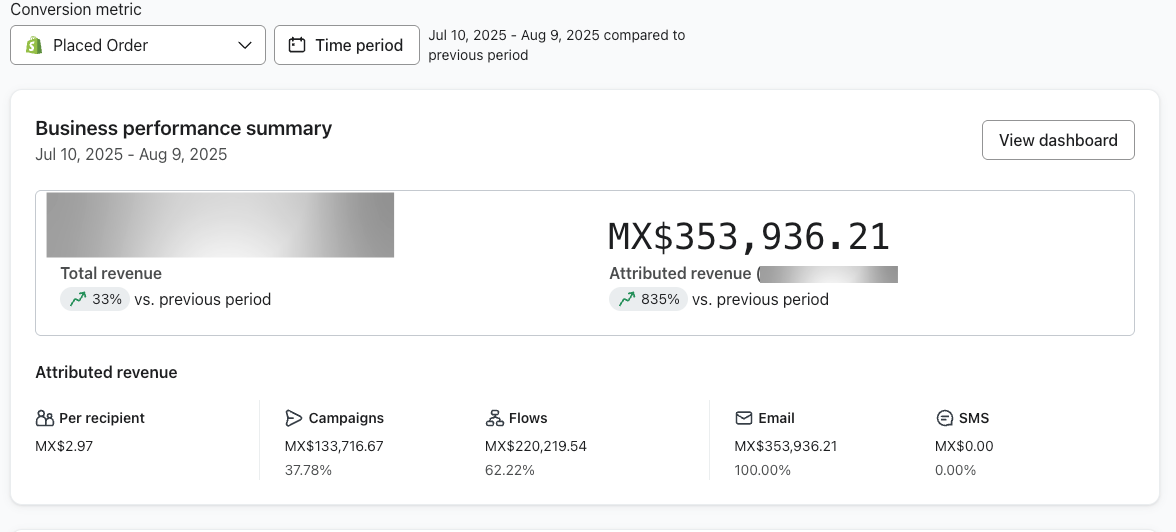Click the Business performance summary heading
Viewport: 1176px width, 532px height.
pos(183,128)
